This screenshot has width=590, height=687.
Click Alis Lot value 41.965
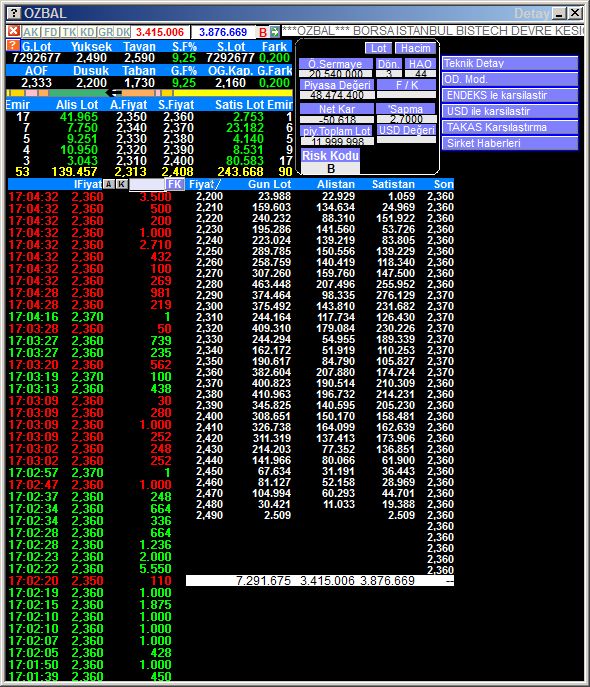click(79, 117)
